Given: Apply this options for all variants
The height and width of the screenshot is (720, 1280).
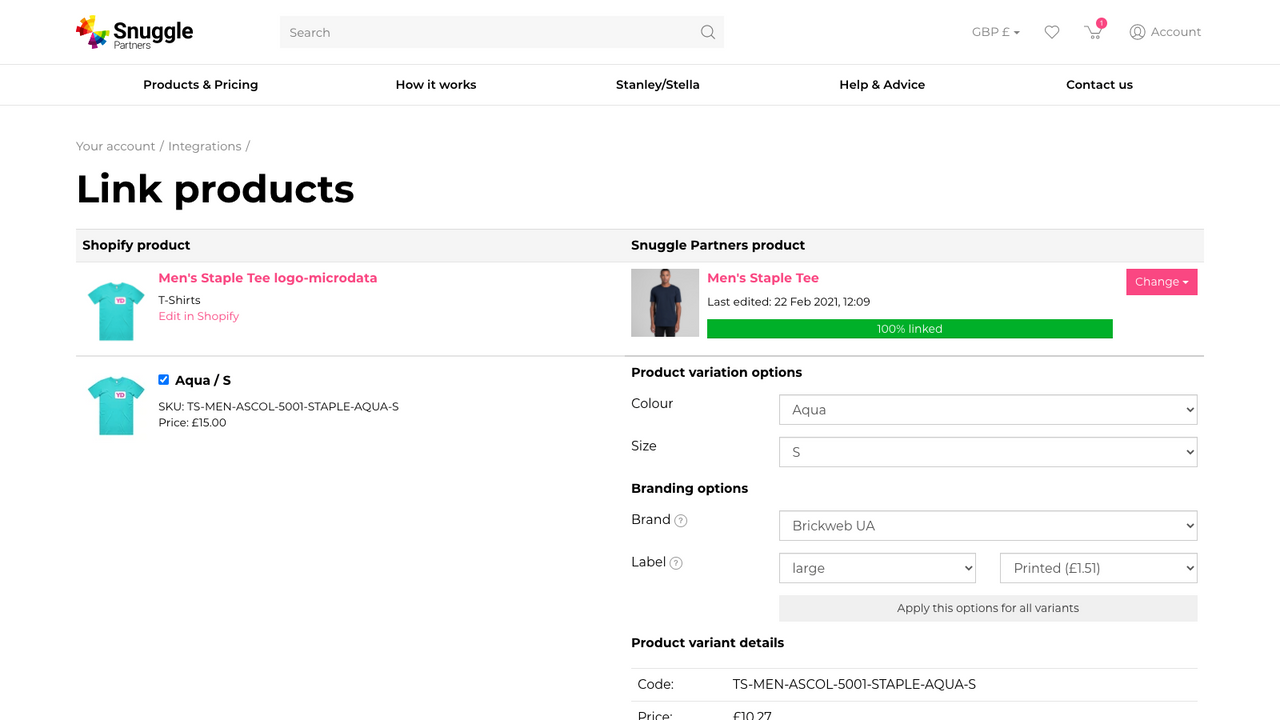Looking at the screenshot, I should [x=987, y=607].
